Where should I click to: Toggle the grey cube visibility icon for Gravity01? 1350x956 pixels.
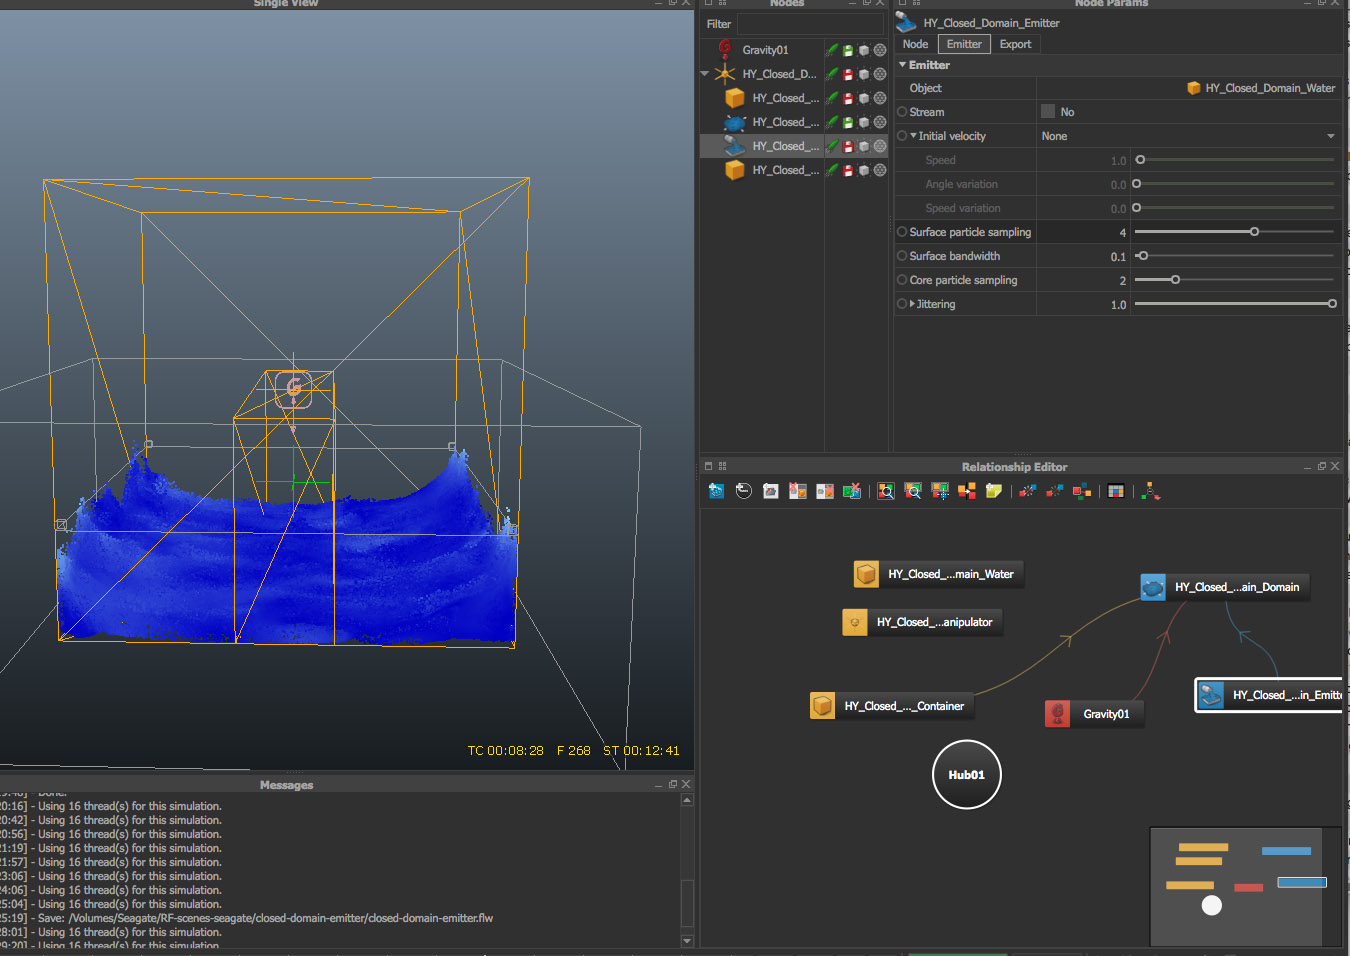[864, 50]
